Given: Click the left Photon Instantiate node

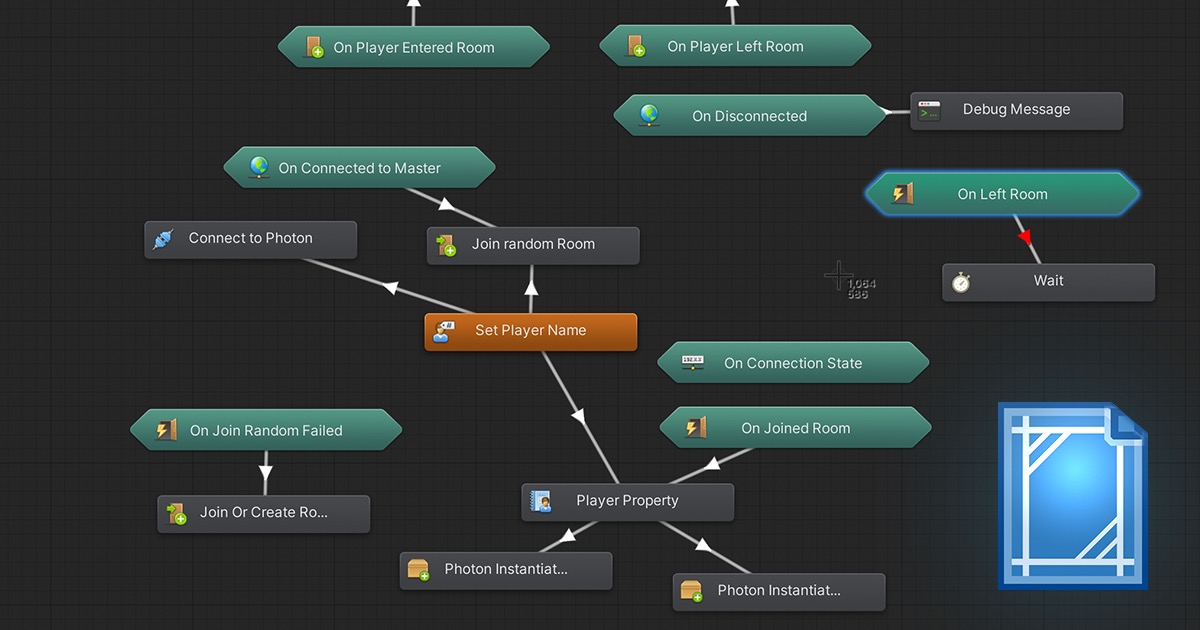Looking at the screenshot, I should [x=506, y=570].
